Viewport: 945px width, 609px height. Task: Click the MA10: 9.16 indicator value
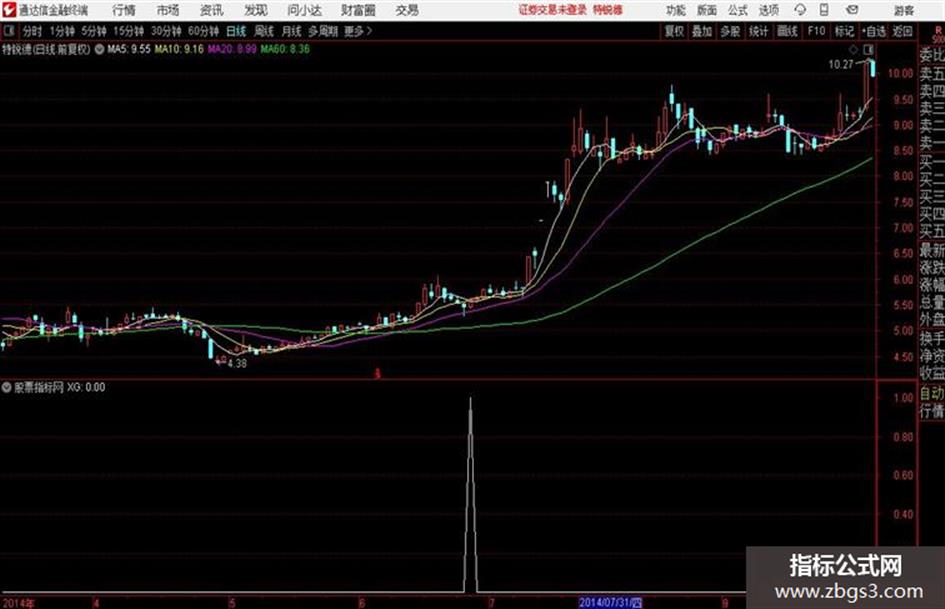click(x=179, y=49)
